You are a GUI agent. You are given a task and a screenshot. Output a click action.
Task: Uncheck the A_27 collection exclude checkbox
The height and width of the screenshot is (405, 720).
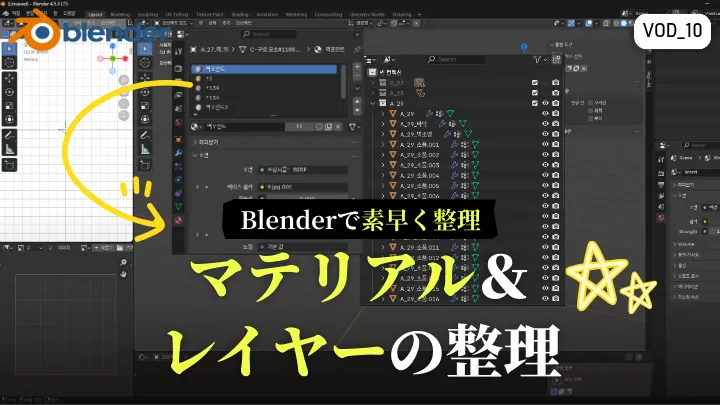point(535,83)
